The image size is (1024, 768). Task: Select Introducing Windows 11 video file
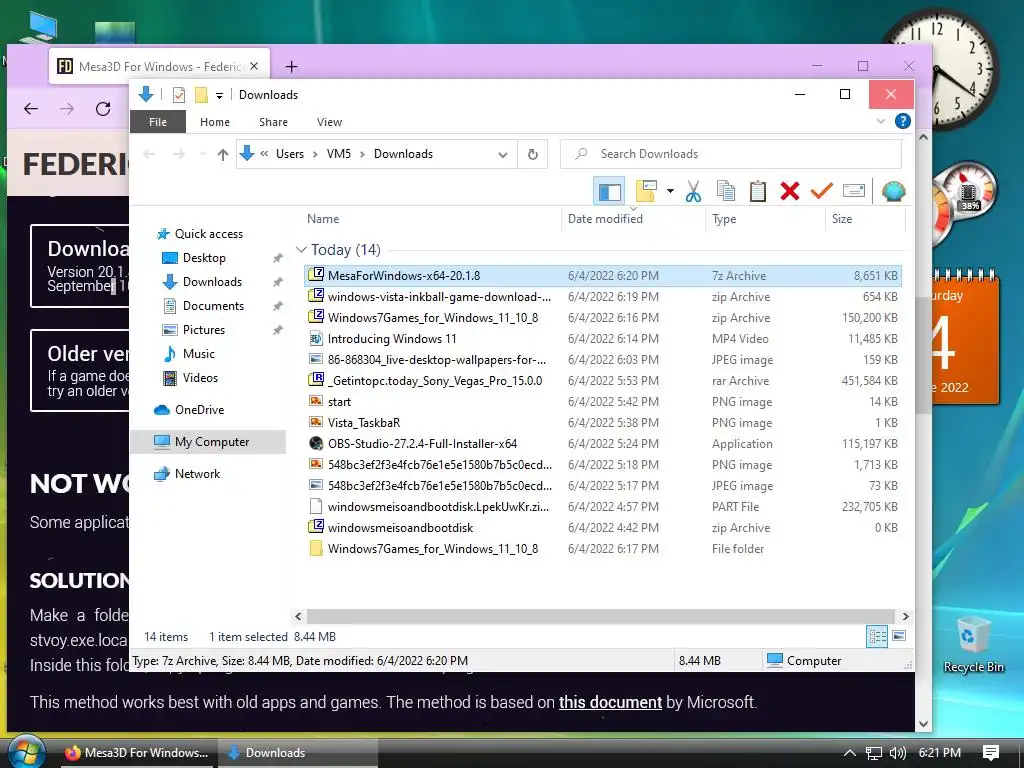tap(602, 338)
